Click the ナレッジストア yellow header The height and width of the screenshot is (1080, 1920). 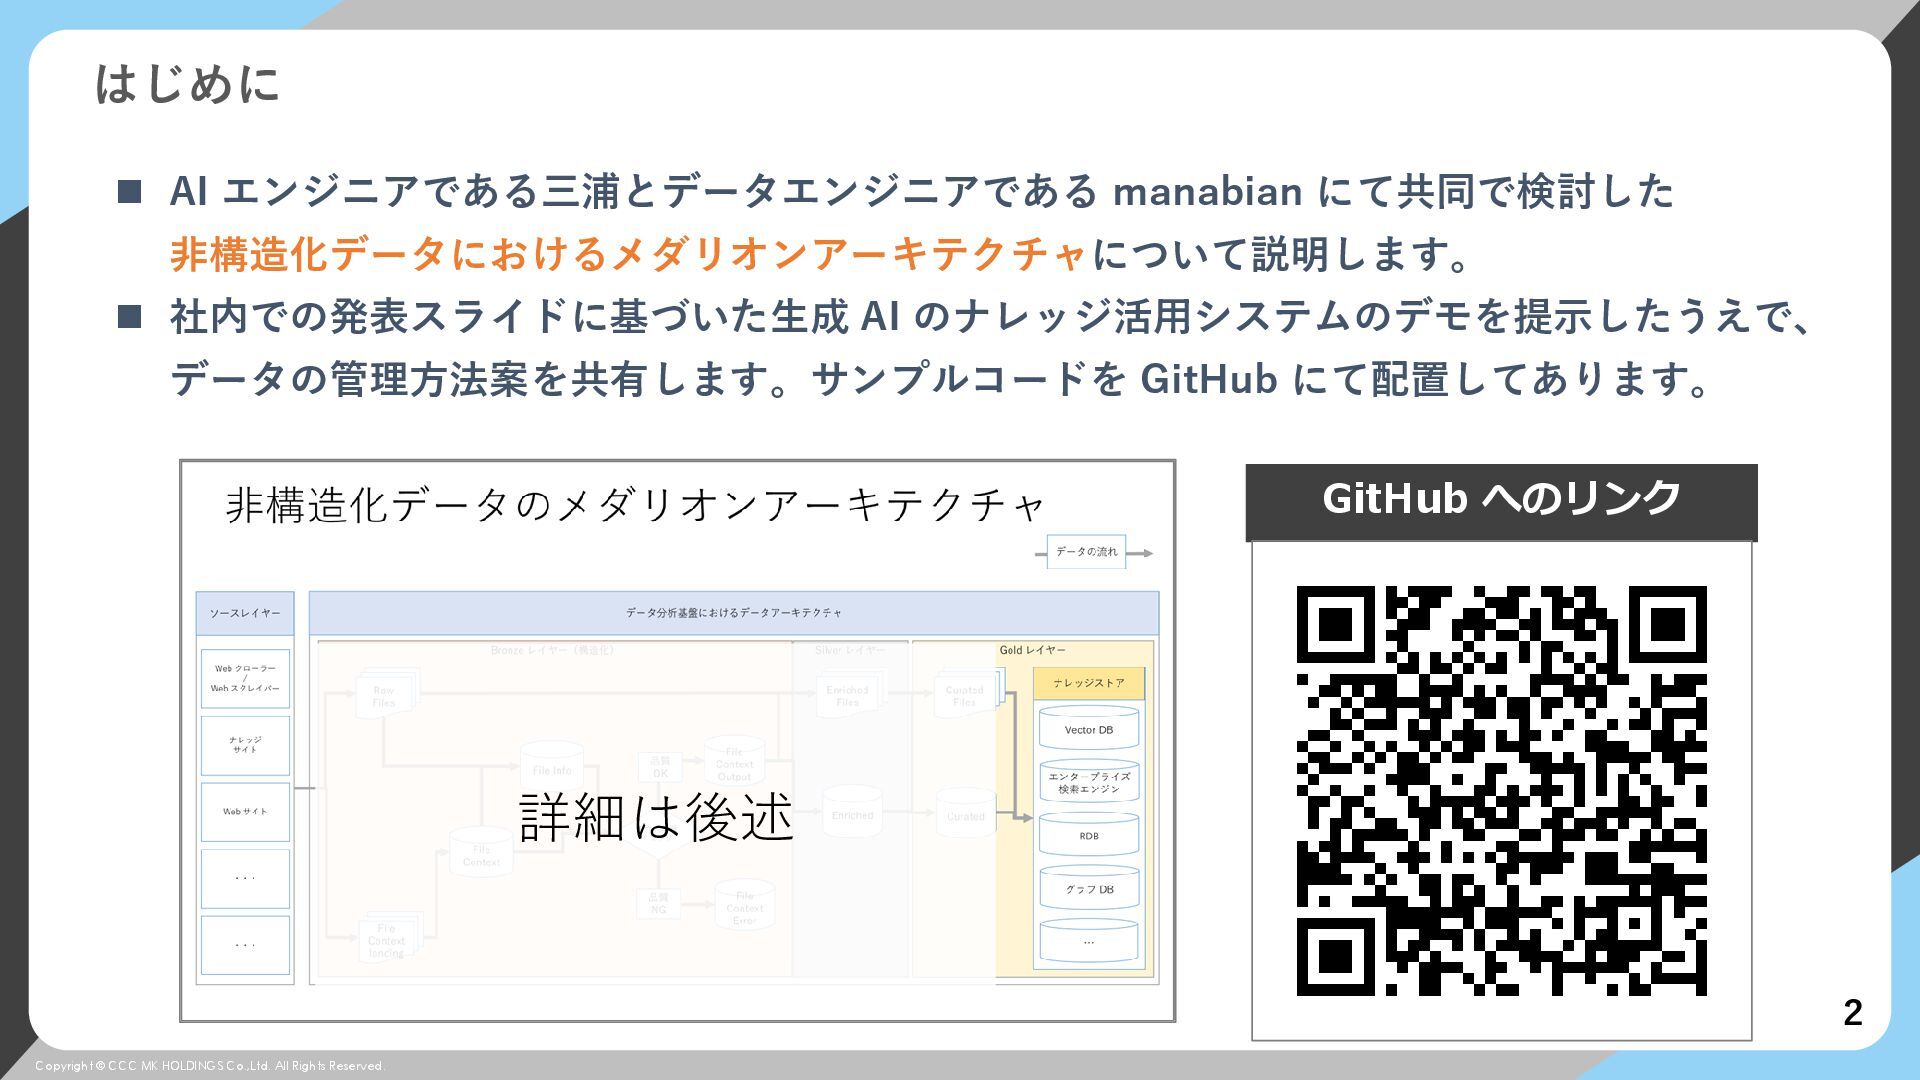tap(1089, 683)
